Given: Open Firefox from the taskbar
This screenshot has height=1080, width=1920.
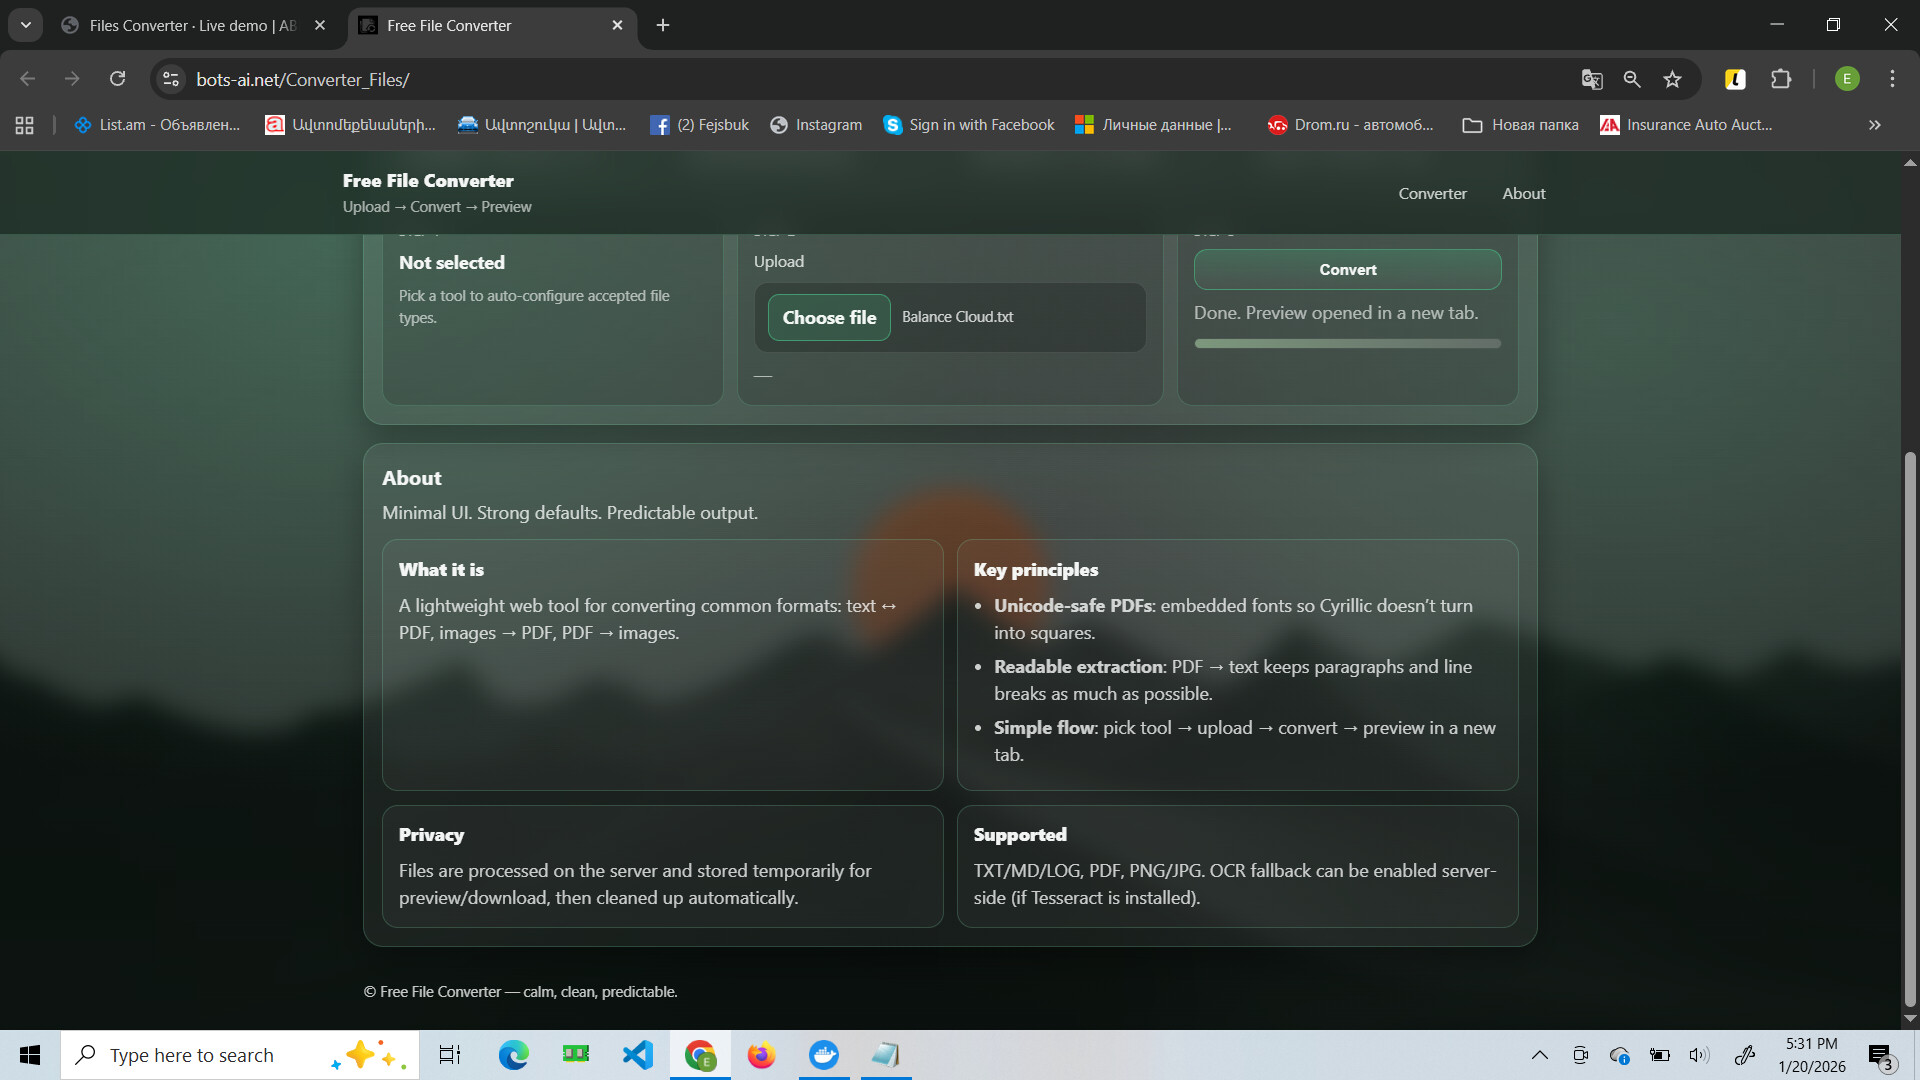Looking at the screenshot, I should click(761, 1054).
